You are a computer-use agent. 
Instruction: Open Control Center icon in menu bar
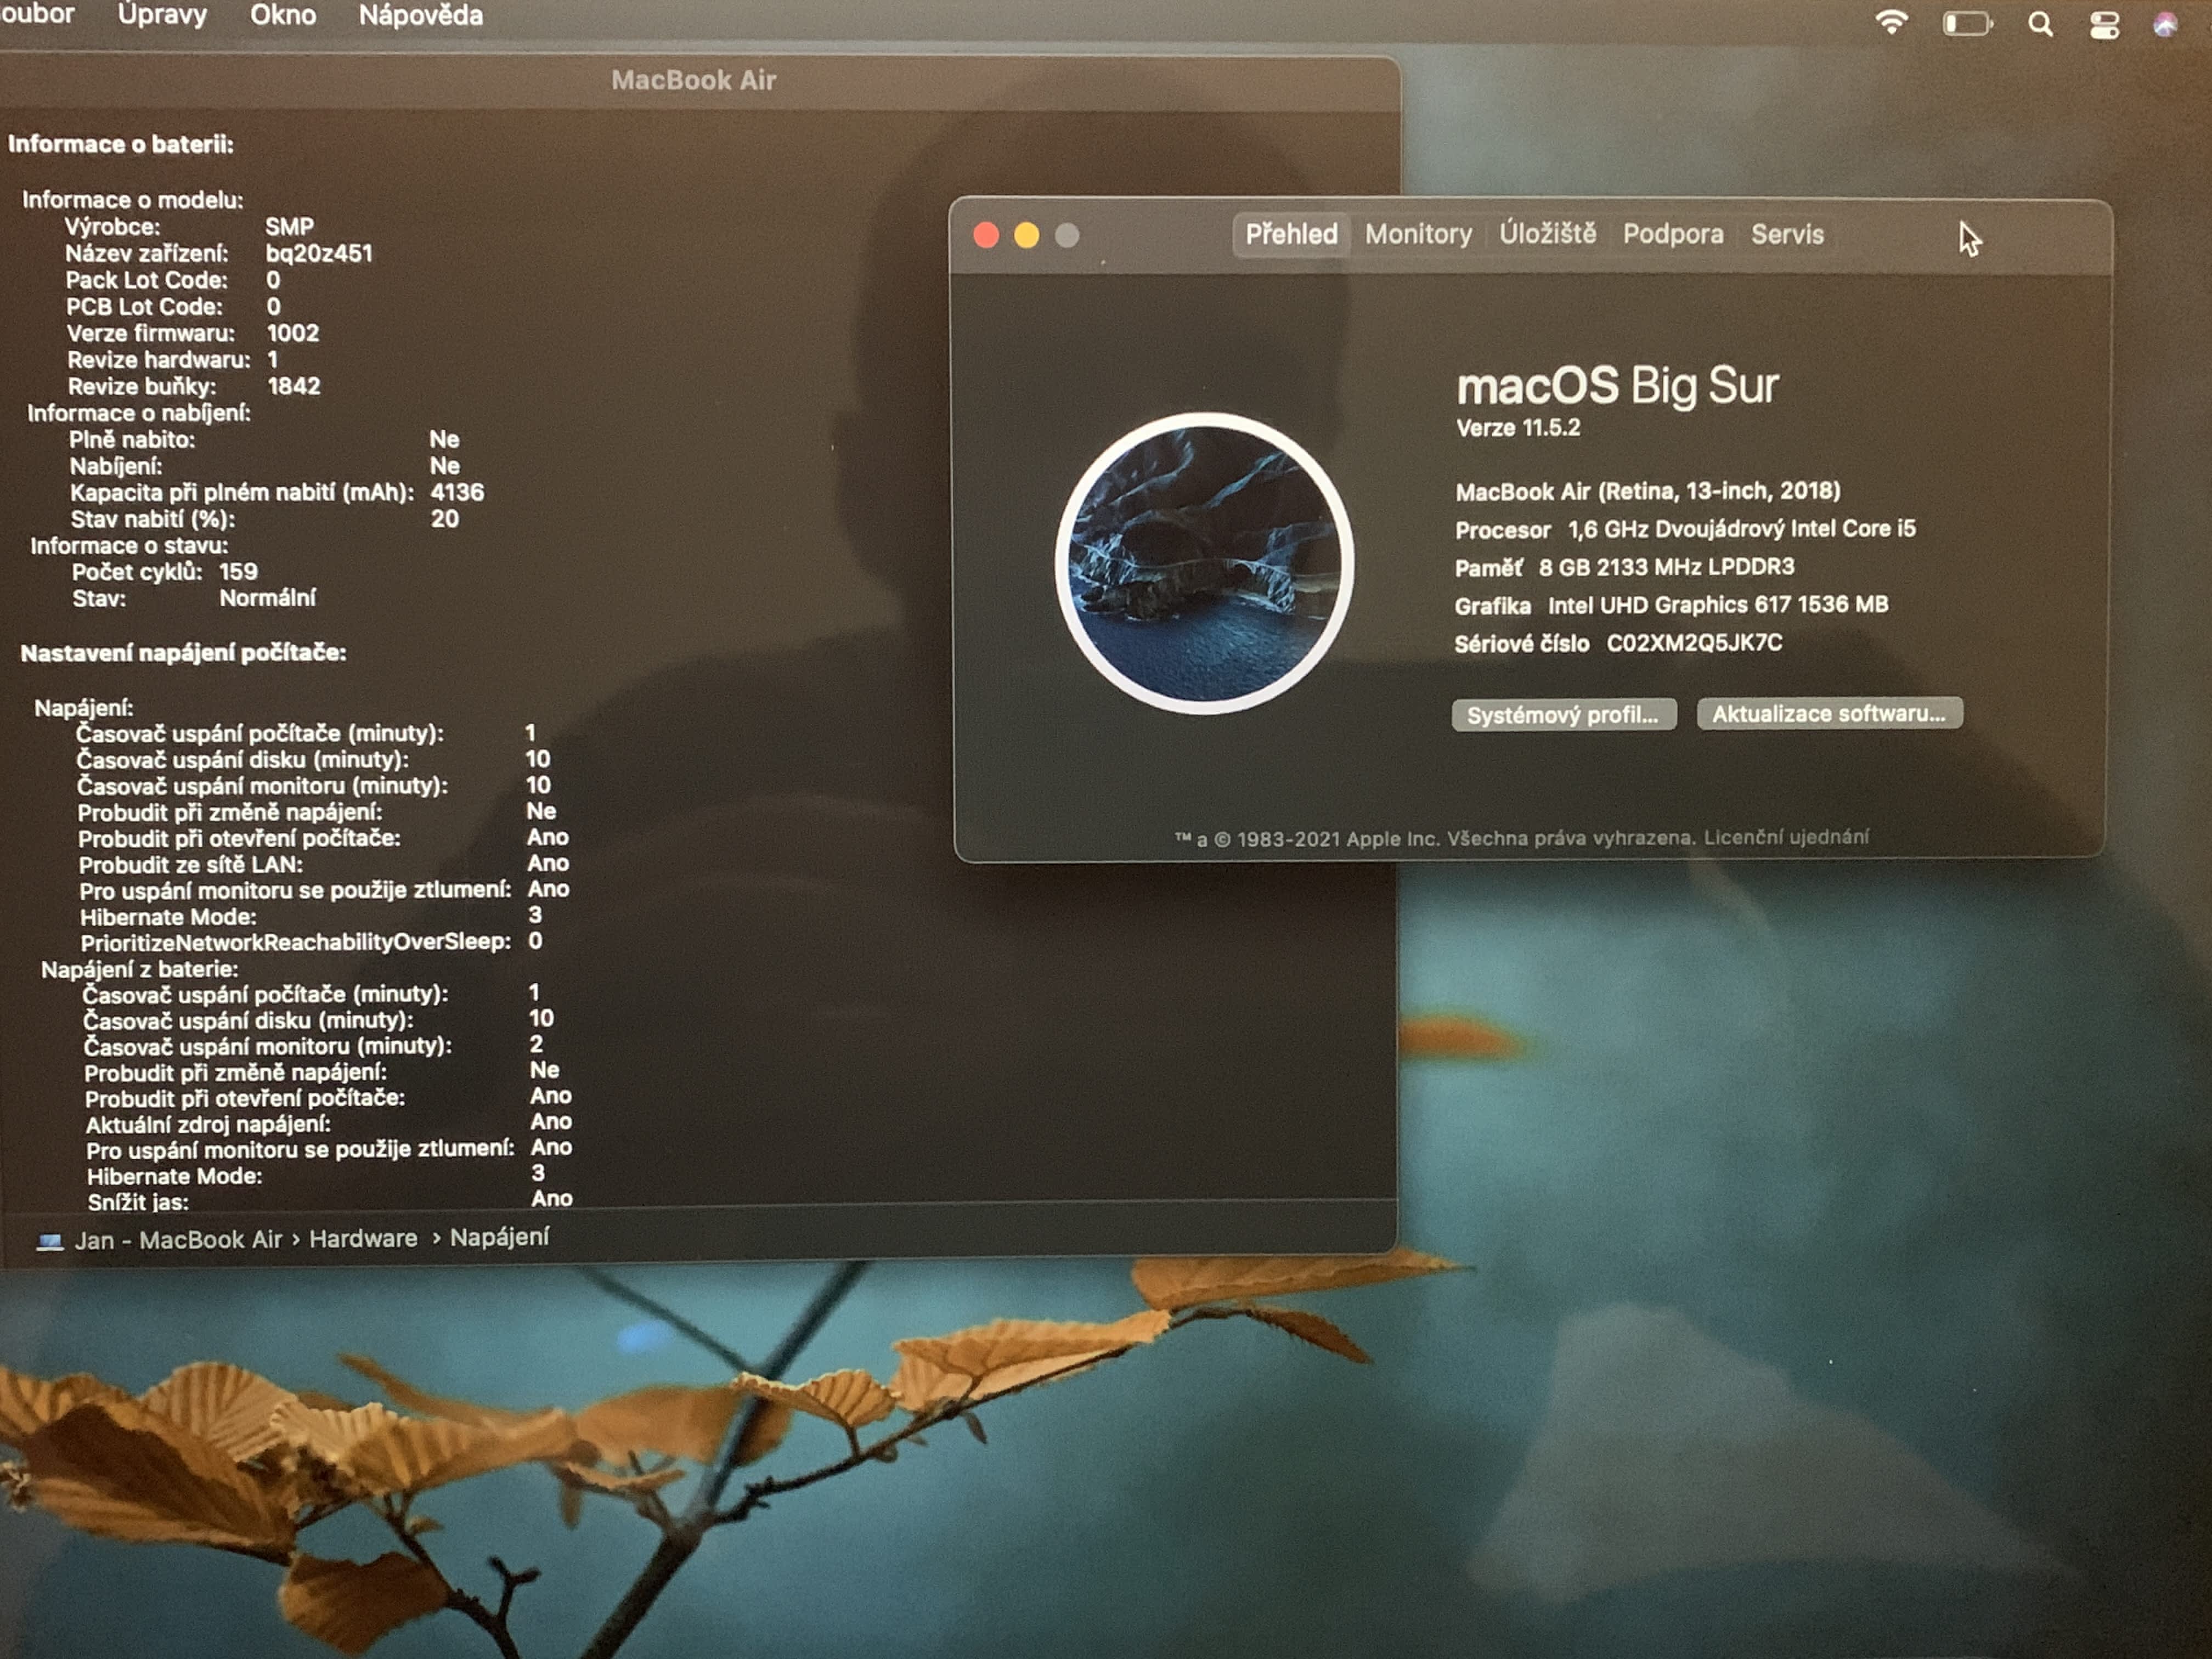(x=2104, y=25)
